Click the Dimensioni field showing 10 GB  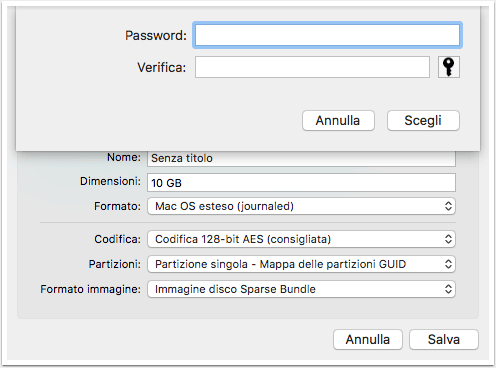301,182
